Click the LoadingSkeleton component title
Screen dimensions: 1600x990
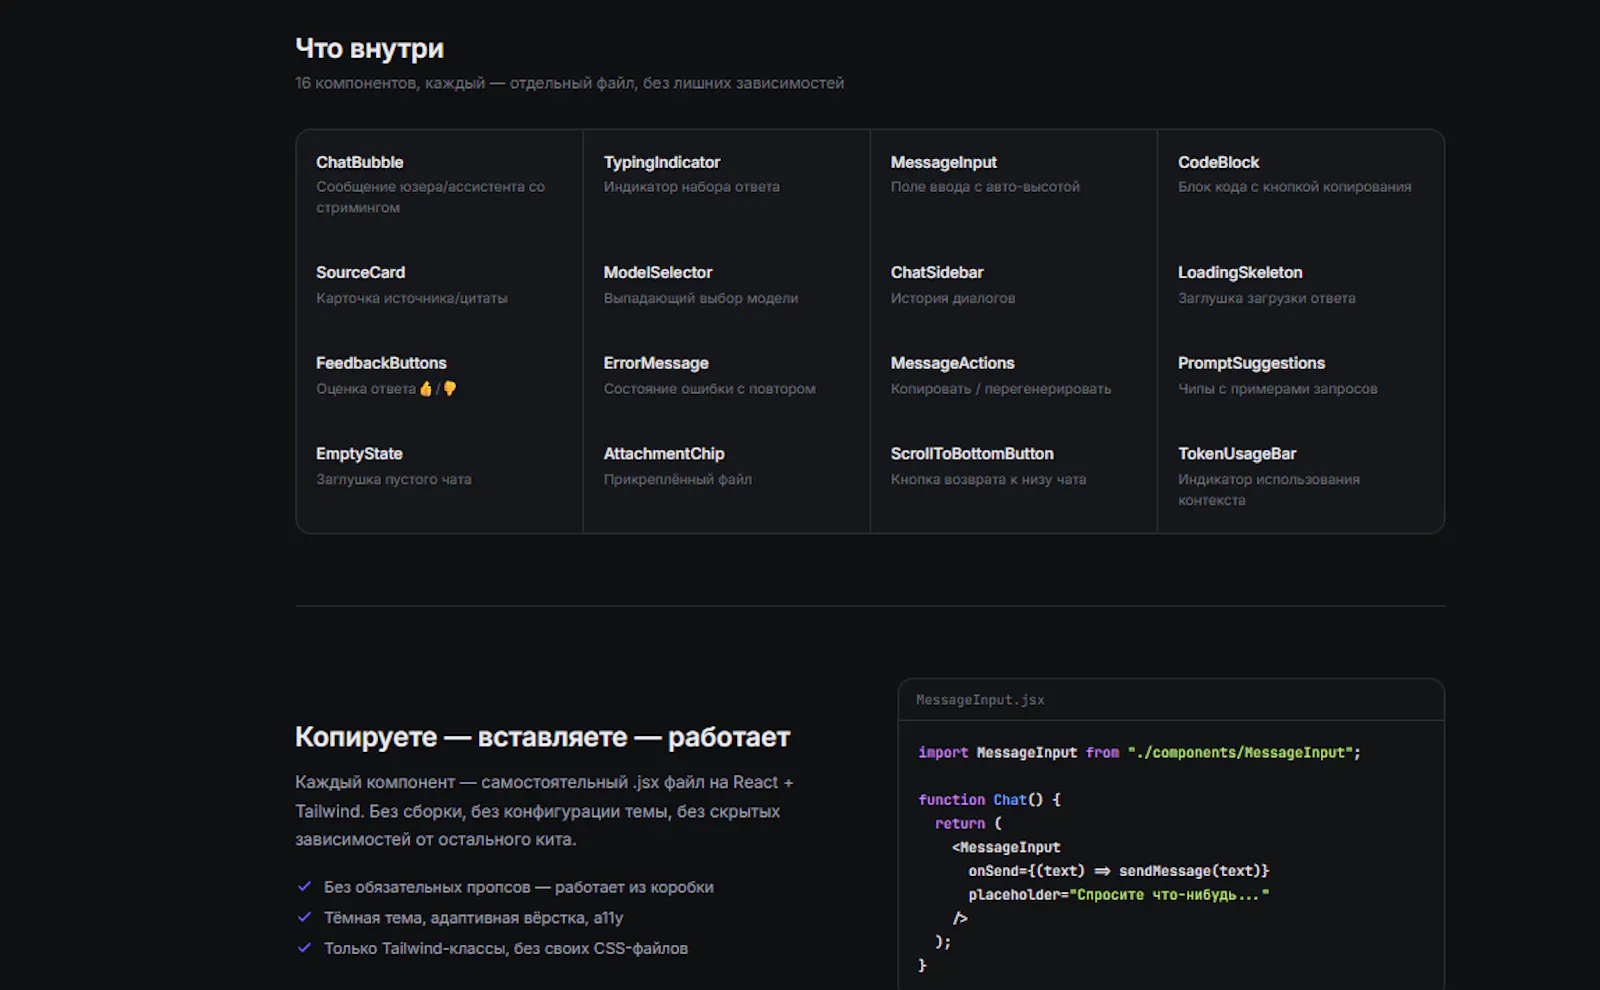tap(1240, 272)
